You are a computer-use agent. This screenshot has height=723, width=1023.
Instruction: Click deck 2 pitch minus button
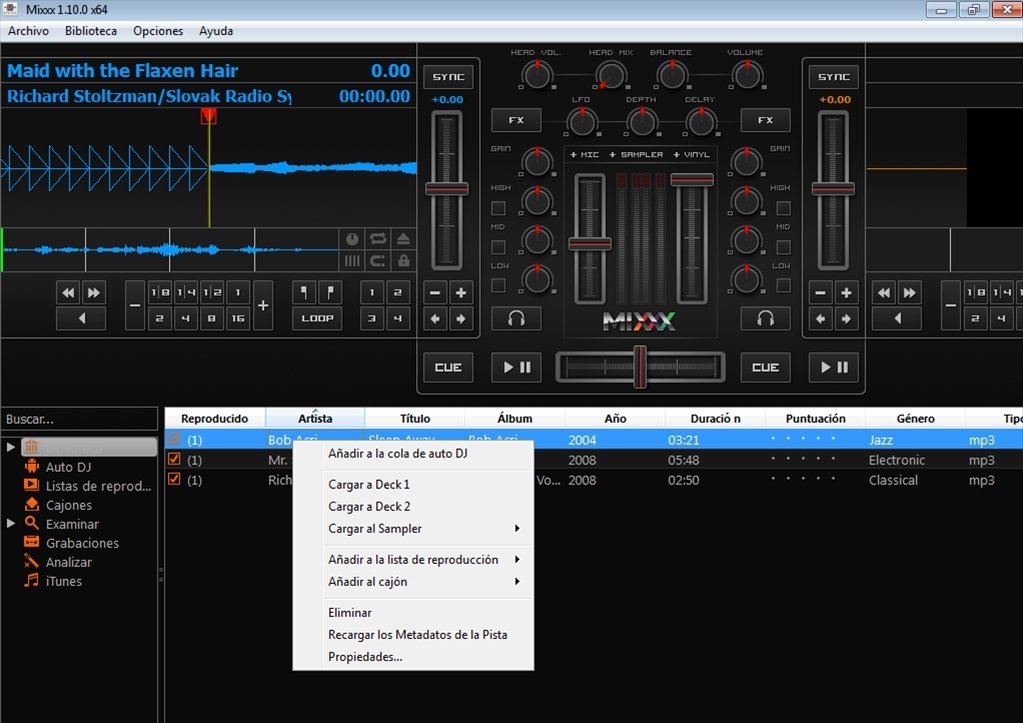click(821, 293)
